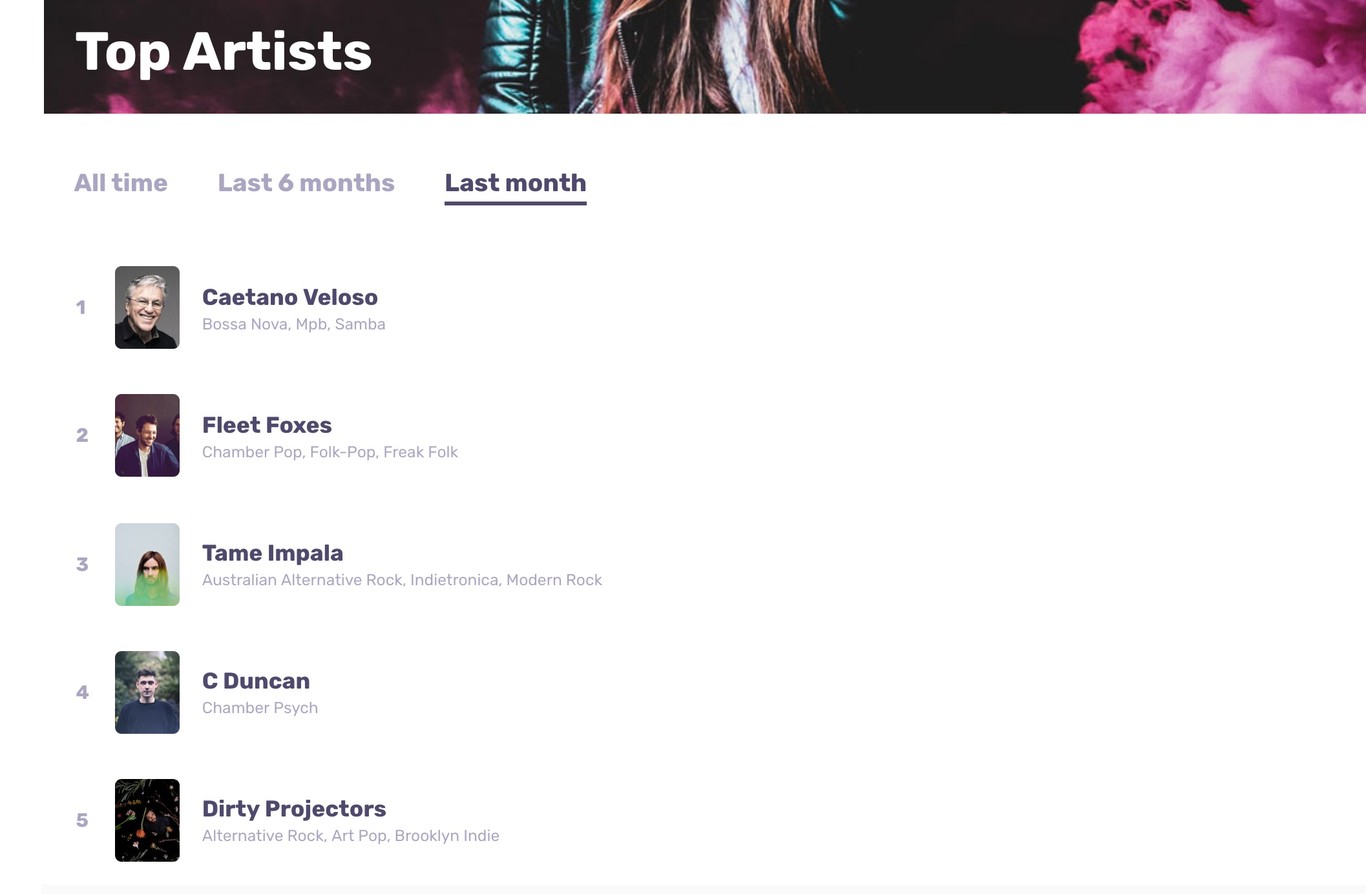Click Caetano Veloso's profile photo
This screenshot has width=1366, height=894.
tap(147, 307)
